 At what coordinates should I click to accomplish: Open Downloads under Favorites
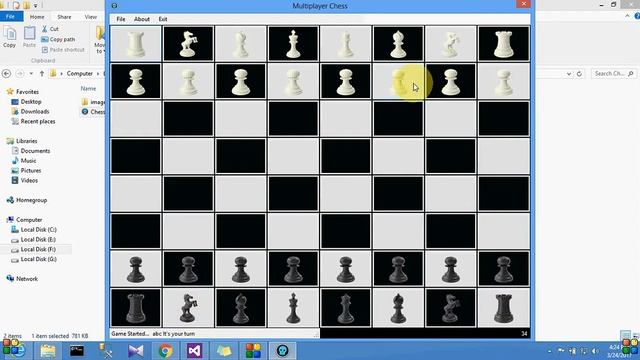pos(30,111)
